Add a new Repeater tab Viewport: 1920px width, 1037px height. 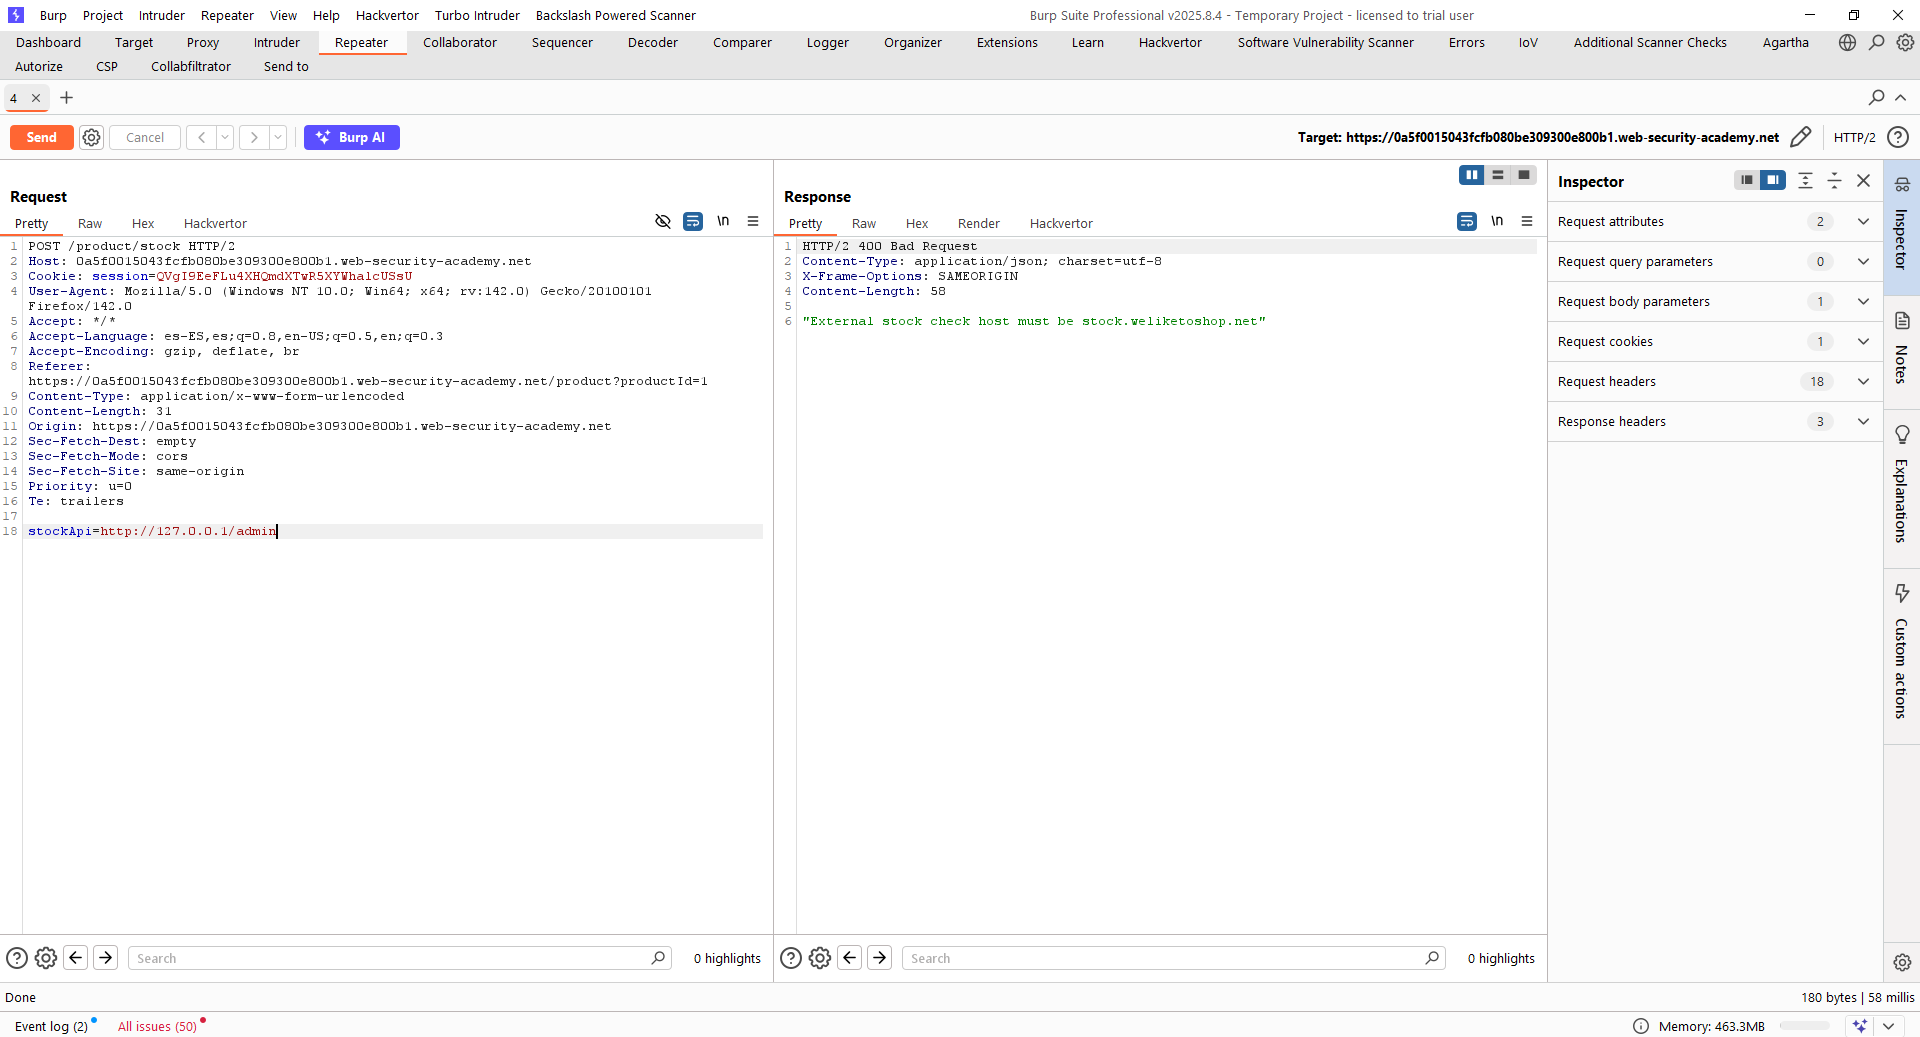(67, 97)
